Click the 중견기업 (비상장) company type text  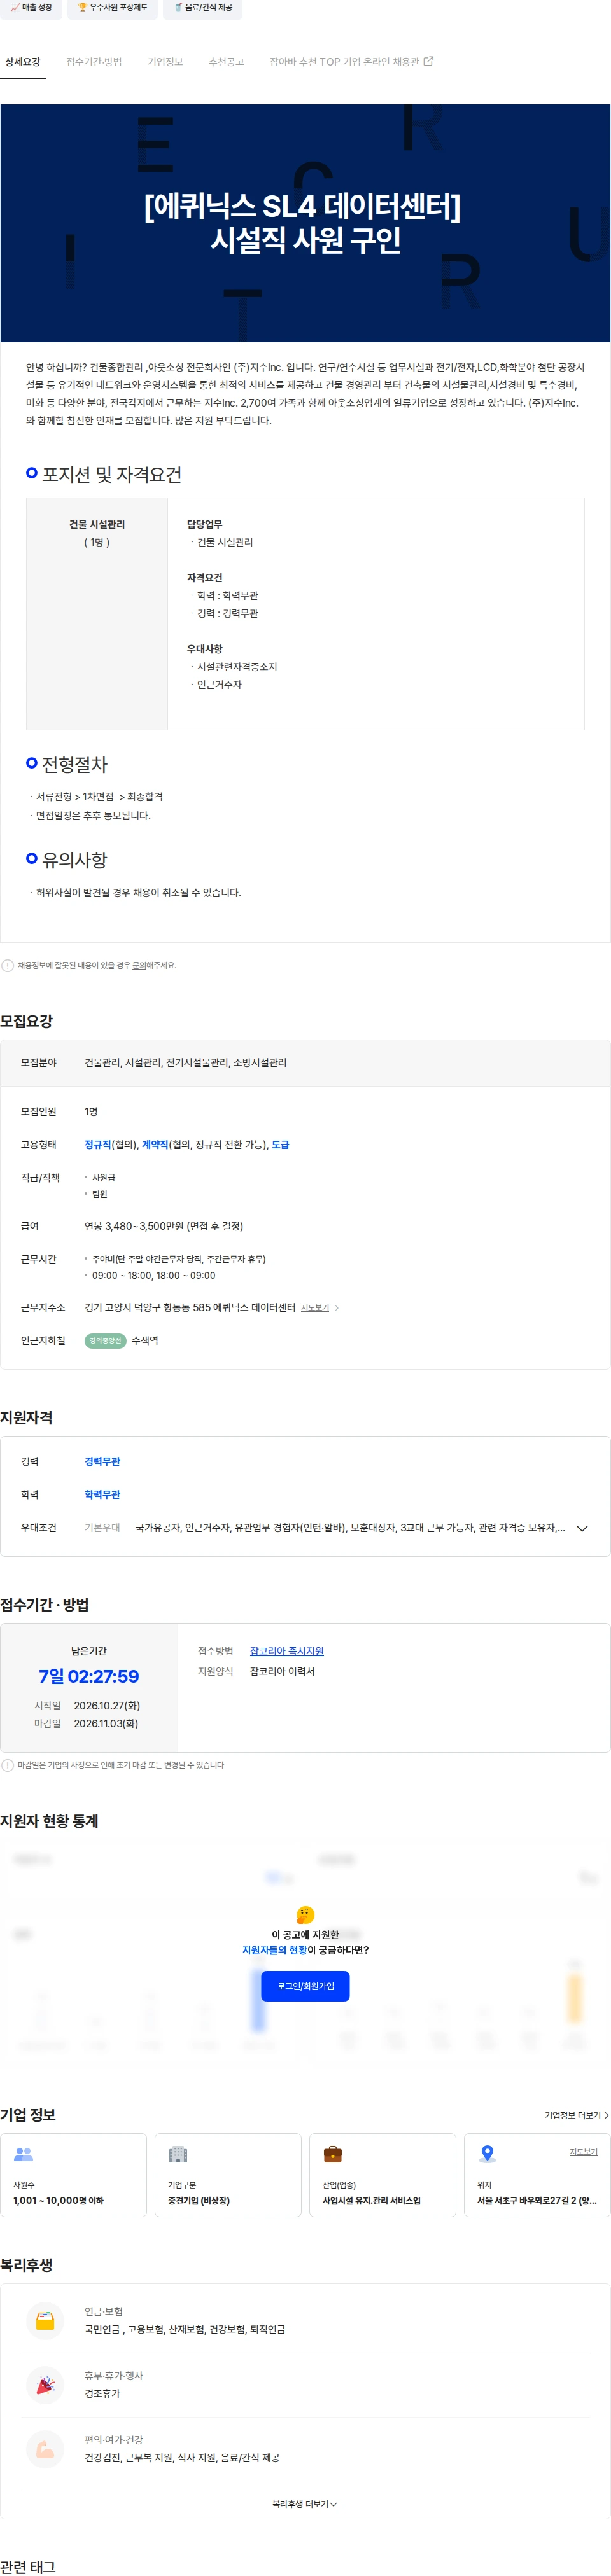pyautogui.click(x=199, y=2201)
